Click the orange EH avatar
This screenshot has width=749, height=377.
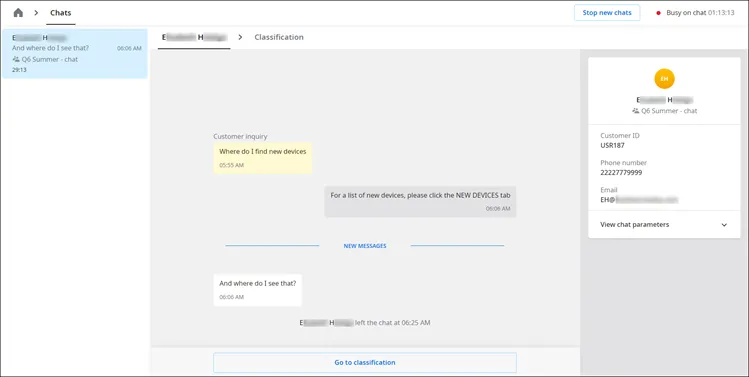664,79
